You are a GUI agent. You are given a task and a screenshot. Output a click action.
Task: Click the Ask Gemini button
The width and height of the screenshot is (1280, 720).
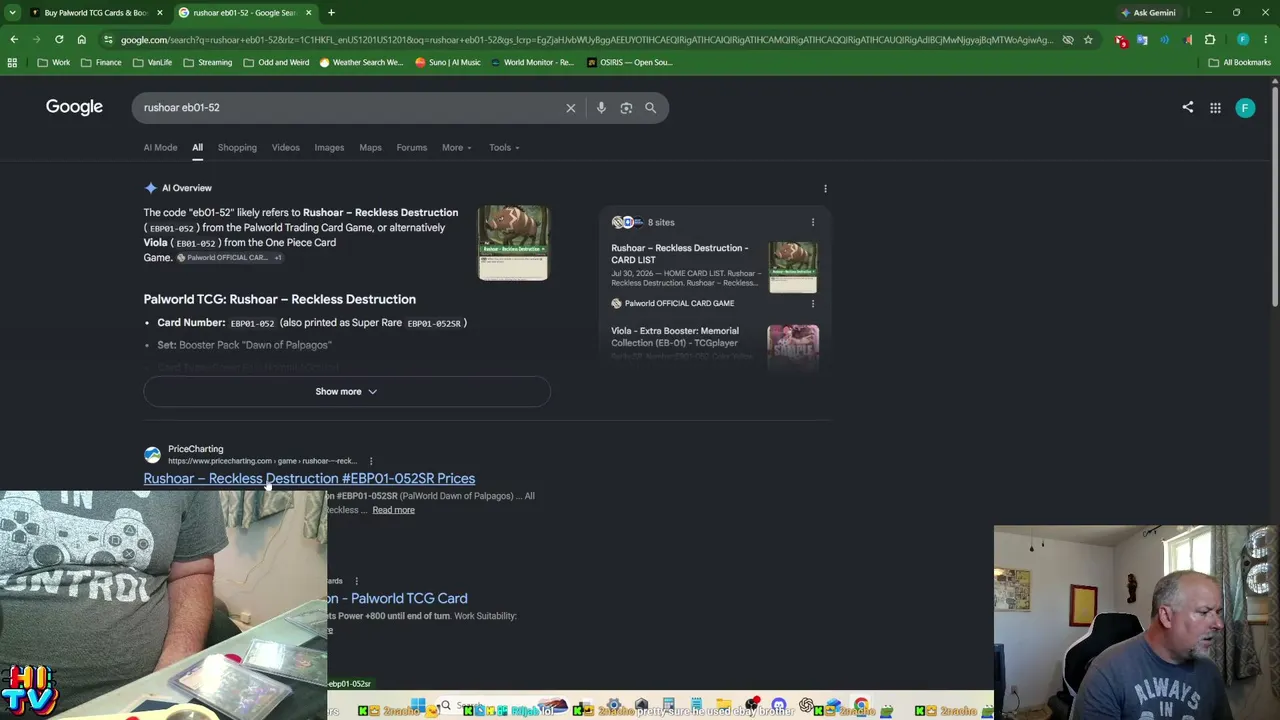click(x=1148, y=13)
